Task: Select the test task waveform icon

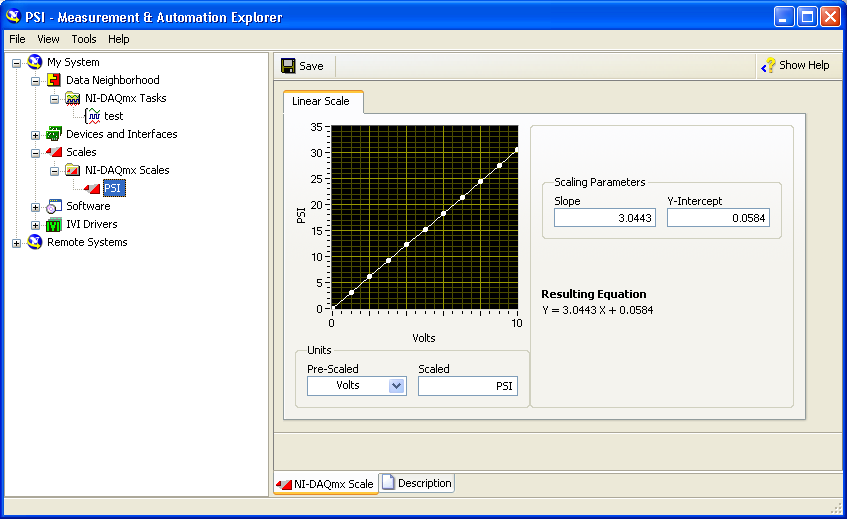Action: point(92,116)
